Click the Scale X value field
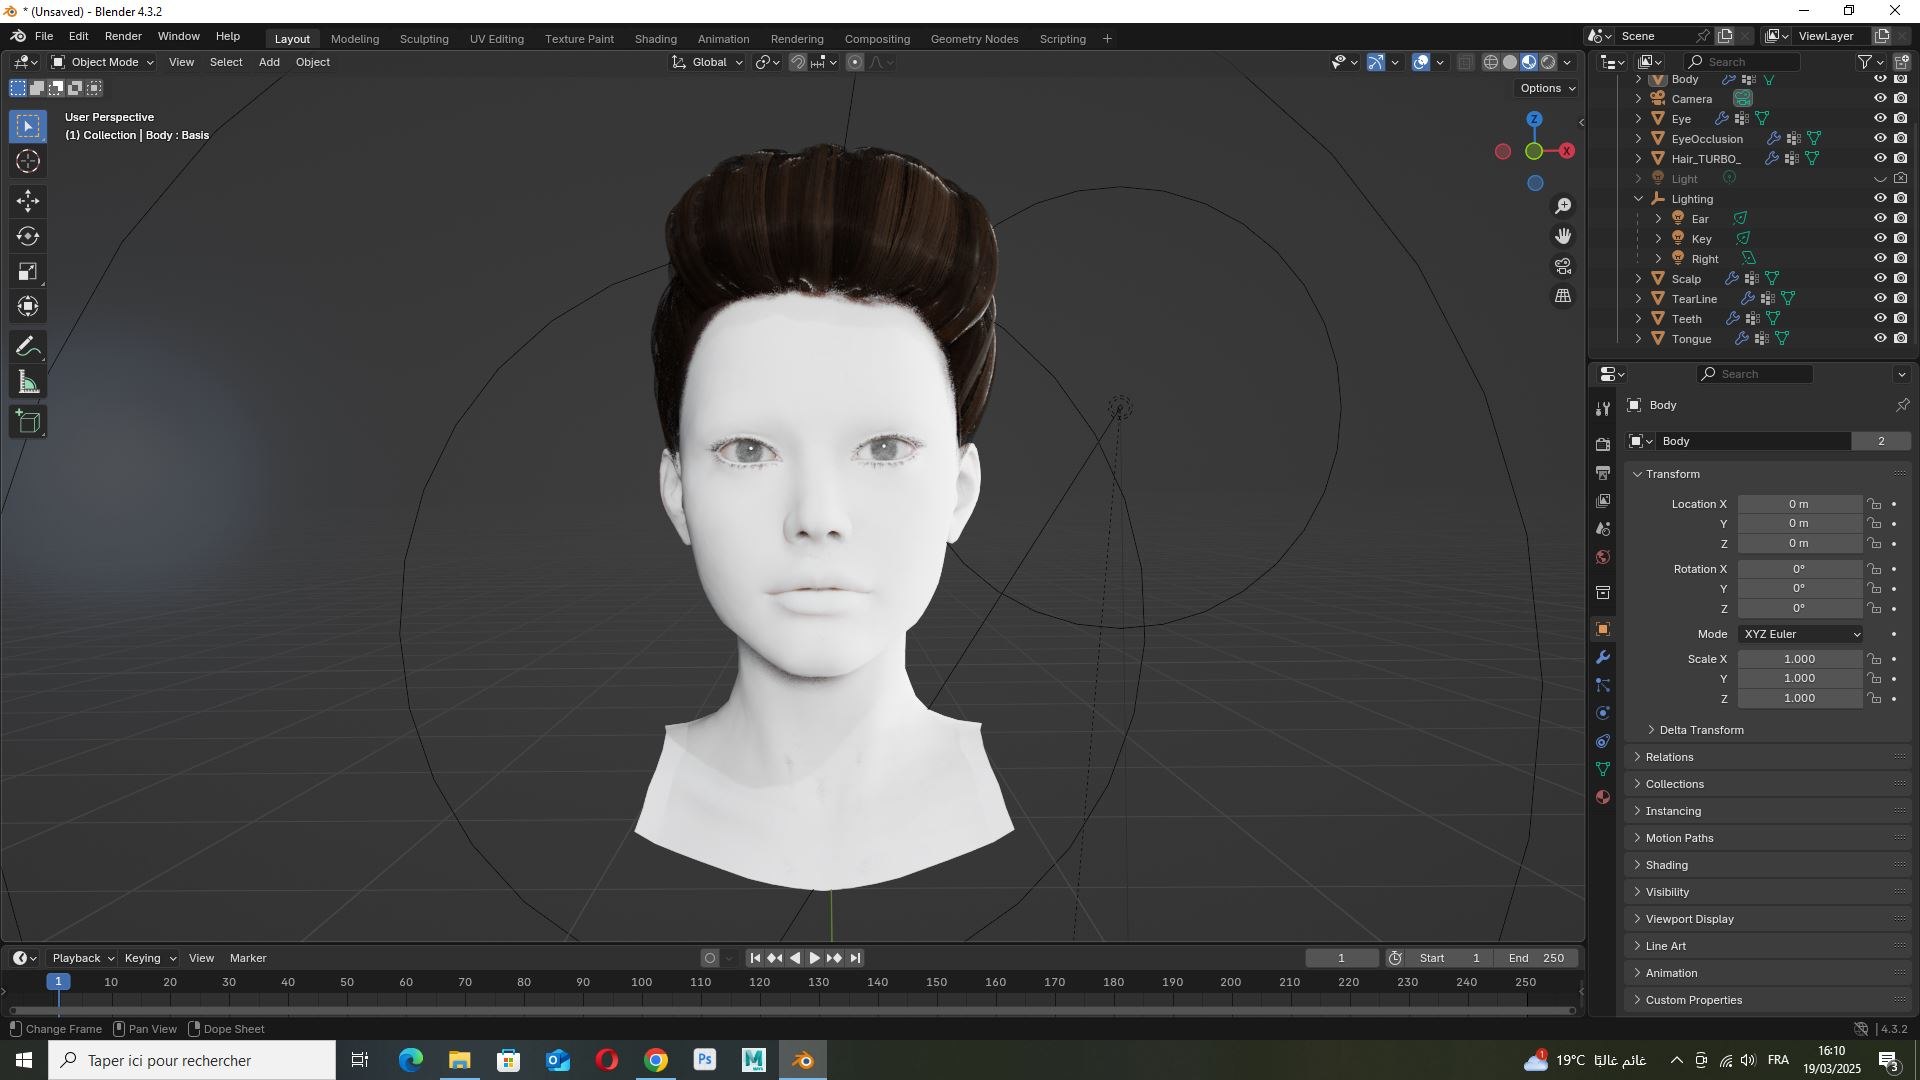This screenshot has height=1080, width=1920. (x=1799, y=659)
